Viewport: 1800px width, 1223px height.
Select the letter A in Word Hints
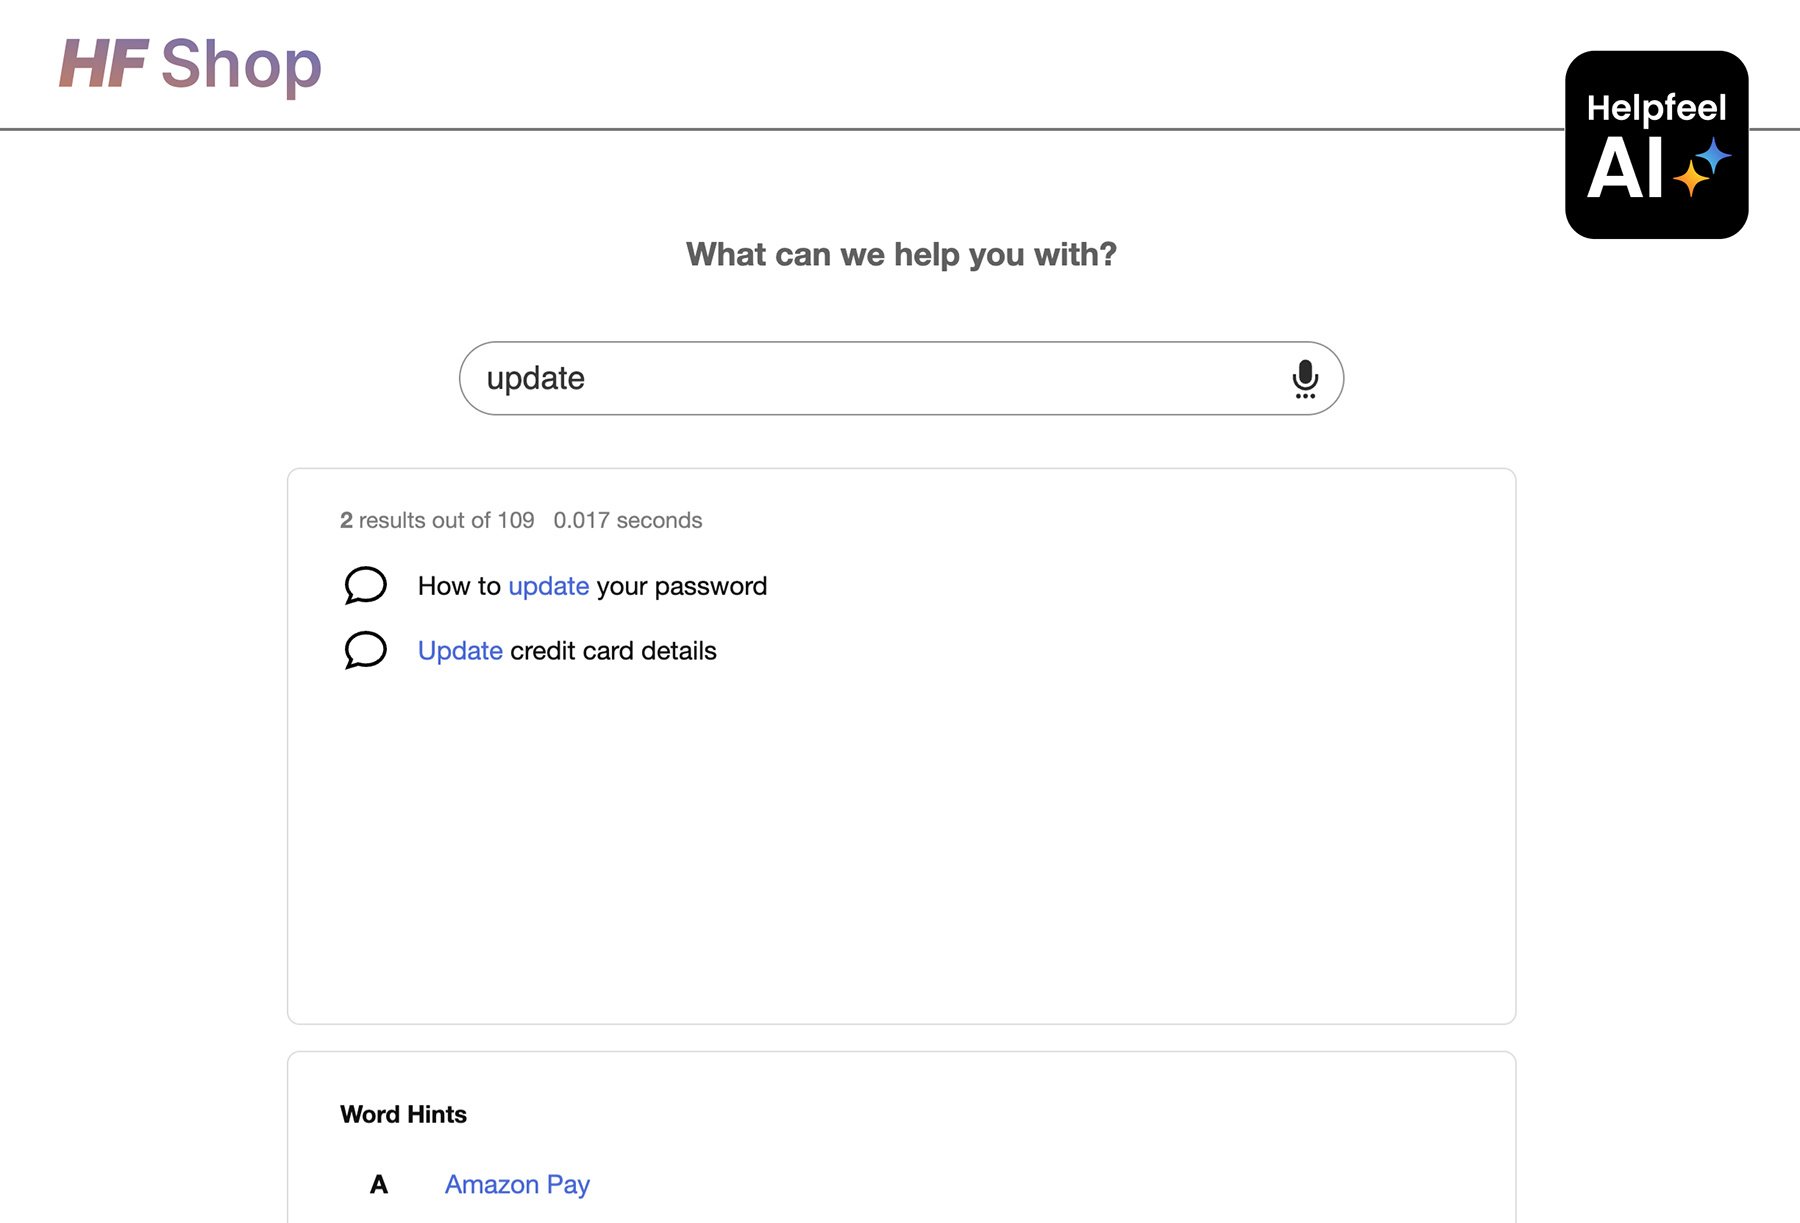[378, 1184]
